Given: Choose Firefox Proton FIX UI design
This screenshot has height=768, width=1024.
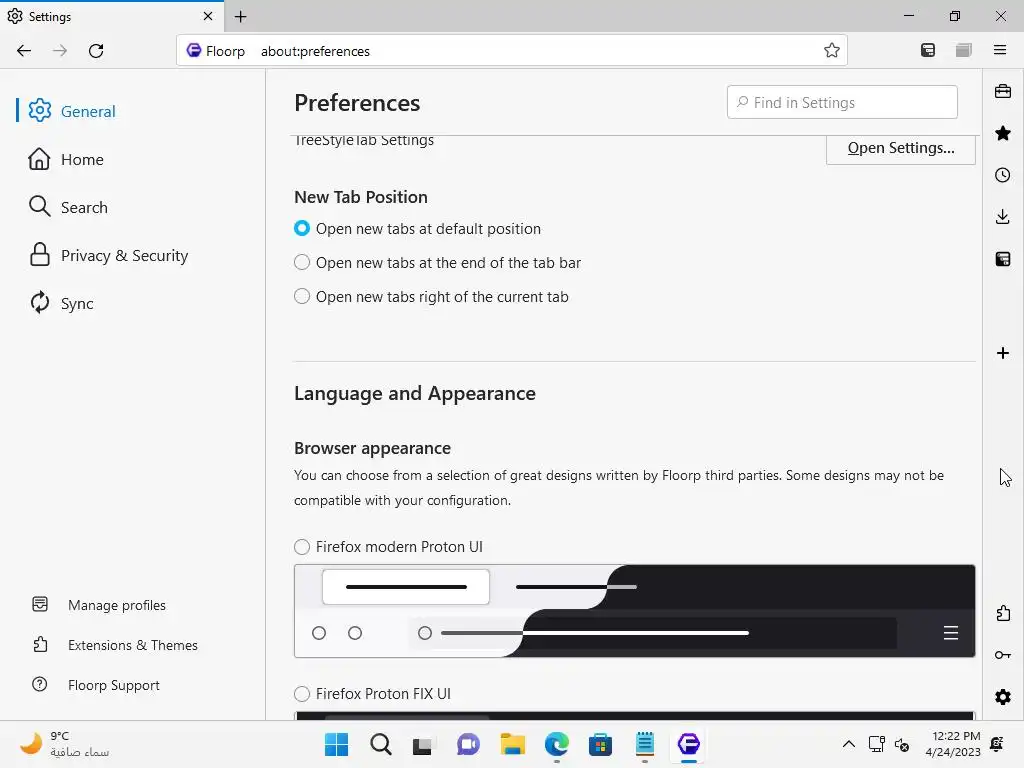Looking at the screenshot, I should [x=302, y=694].
